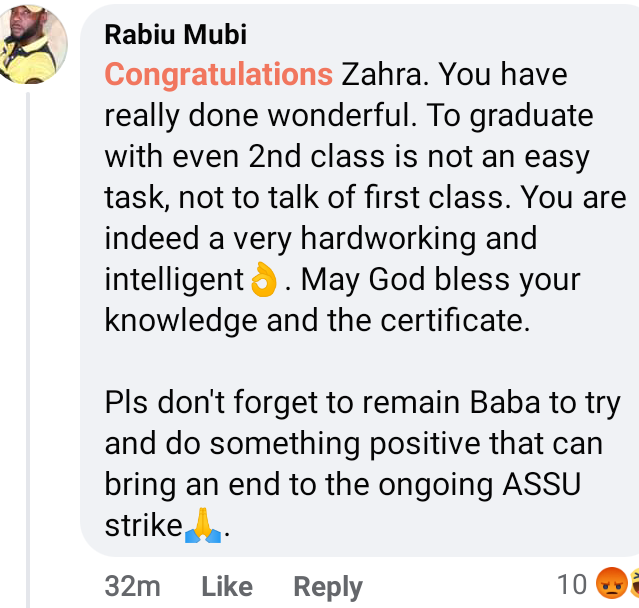Click the praying hands emoji after 'strike'
Image resolution: width=639 pixels, height=608 pixels.
203,526
